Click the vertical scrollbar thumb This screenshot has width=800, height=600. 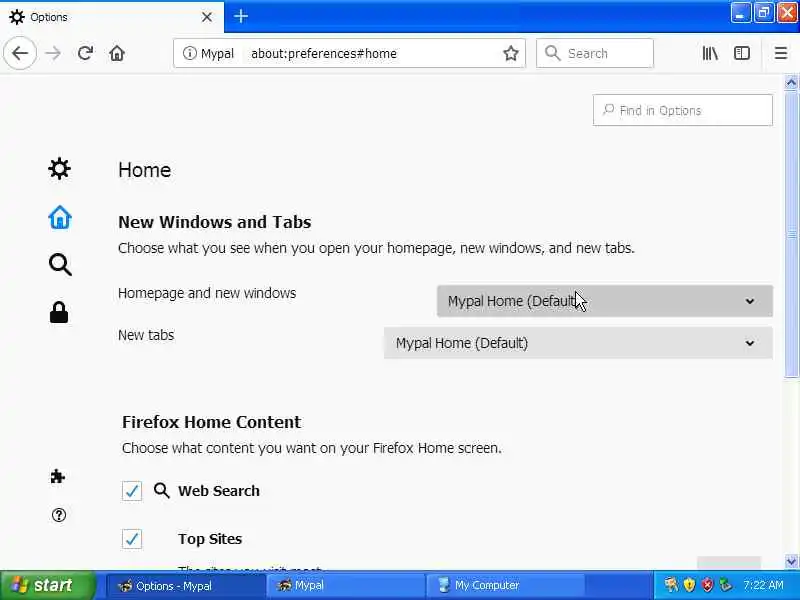click(x=791, y=234)
